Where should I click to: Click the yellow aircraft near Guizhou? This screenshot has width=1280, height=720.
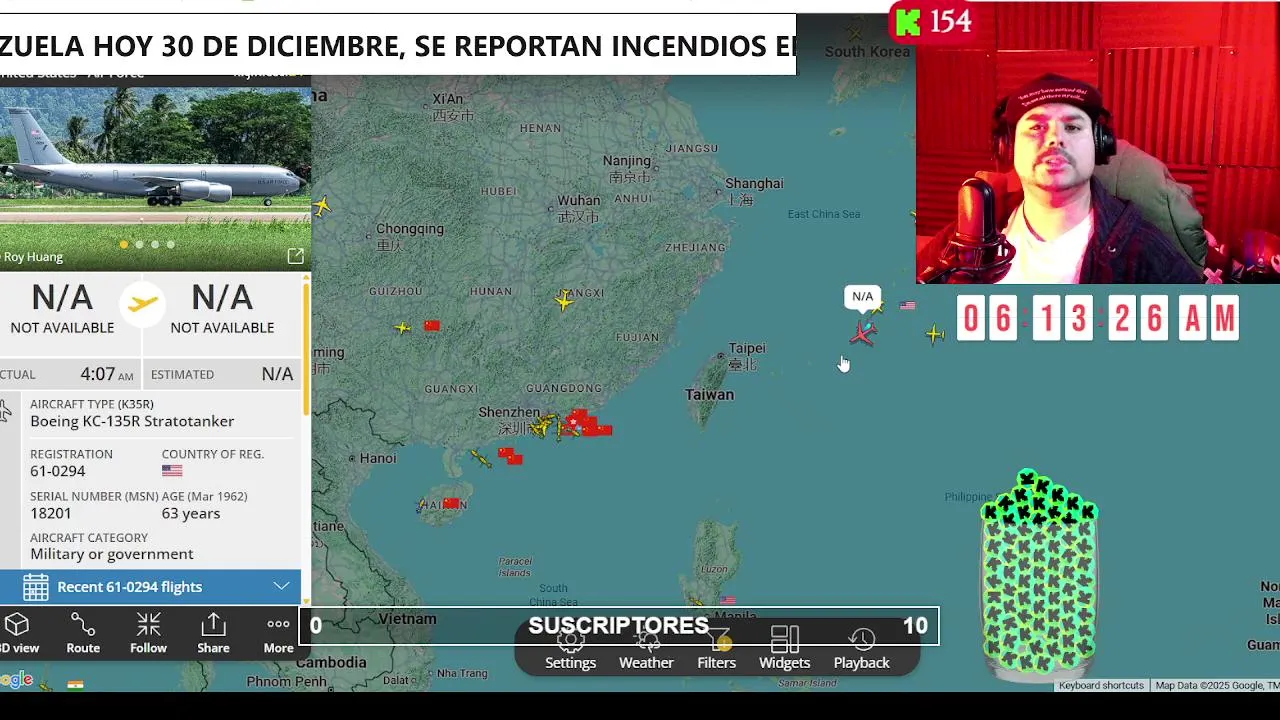(402, 327)
